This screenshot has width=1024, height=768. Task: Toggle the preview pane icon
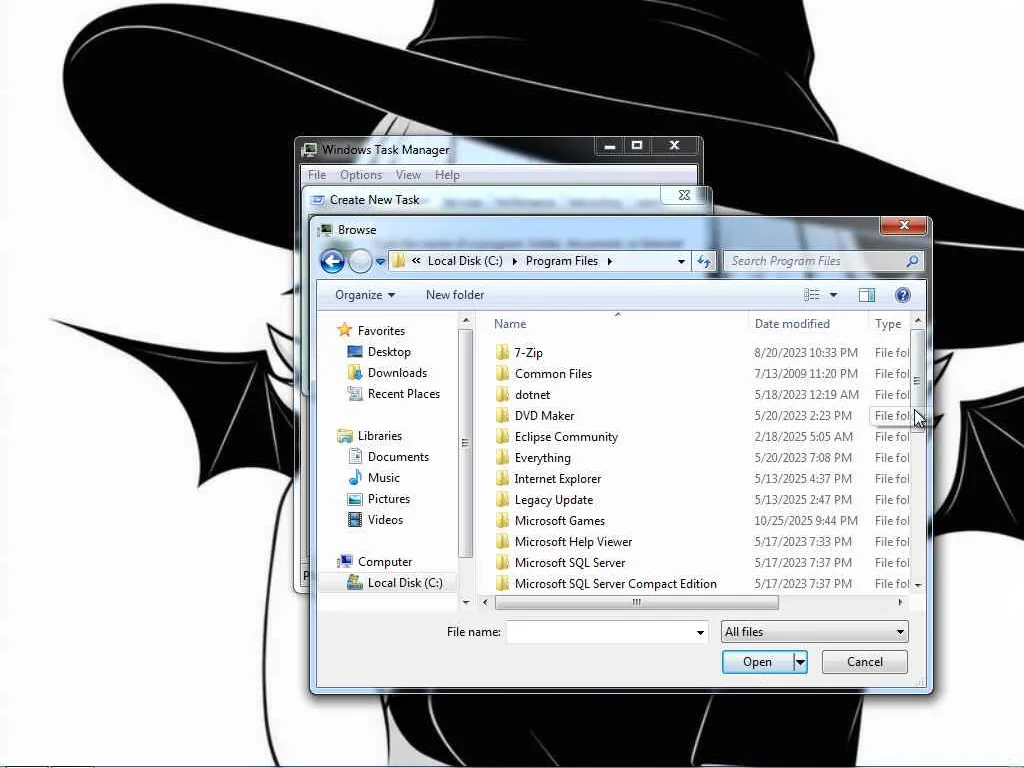(x=867, y=295)
